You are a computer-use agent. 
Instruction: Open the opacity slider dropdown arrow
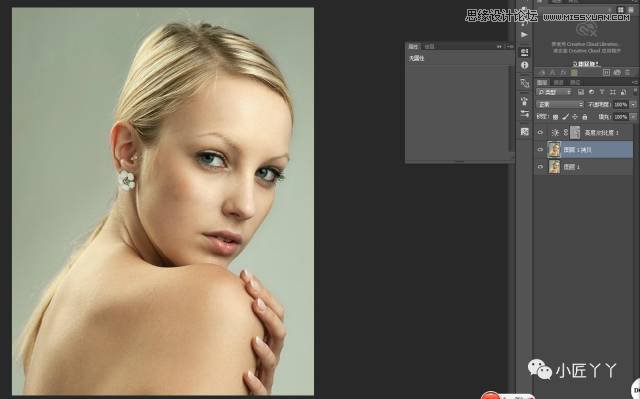tap(633, 104)
